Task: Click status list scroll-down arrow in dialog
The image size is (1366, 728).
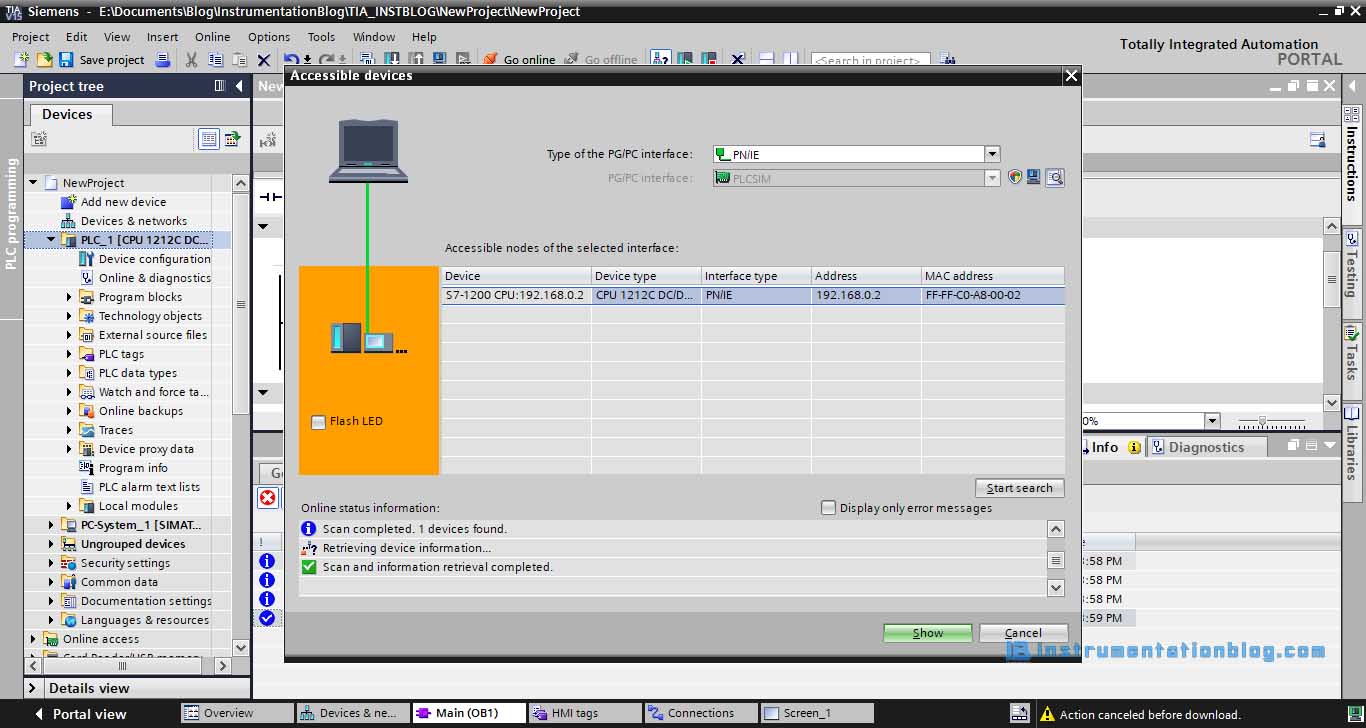Action: 1055,589
